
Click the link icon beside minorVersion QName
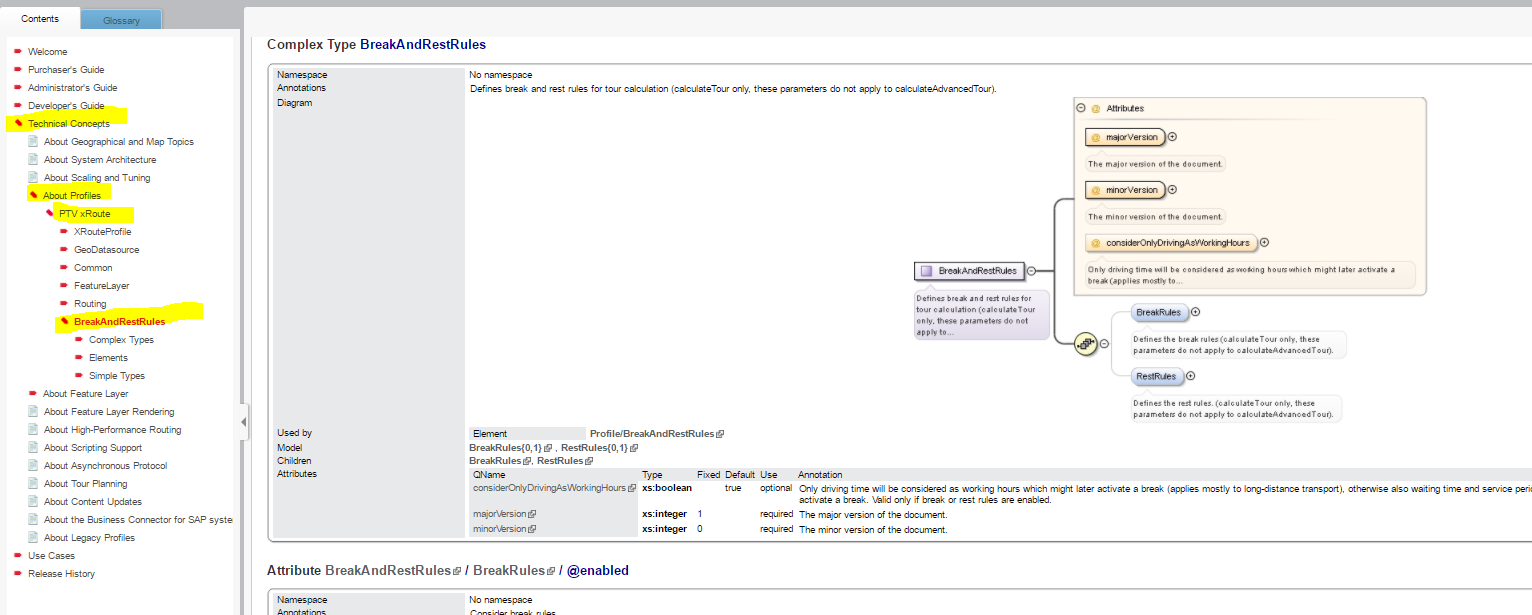532,529
